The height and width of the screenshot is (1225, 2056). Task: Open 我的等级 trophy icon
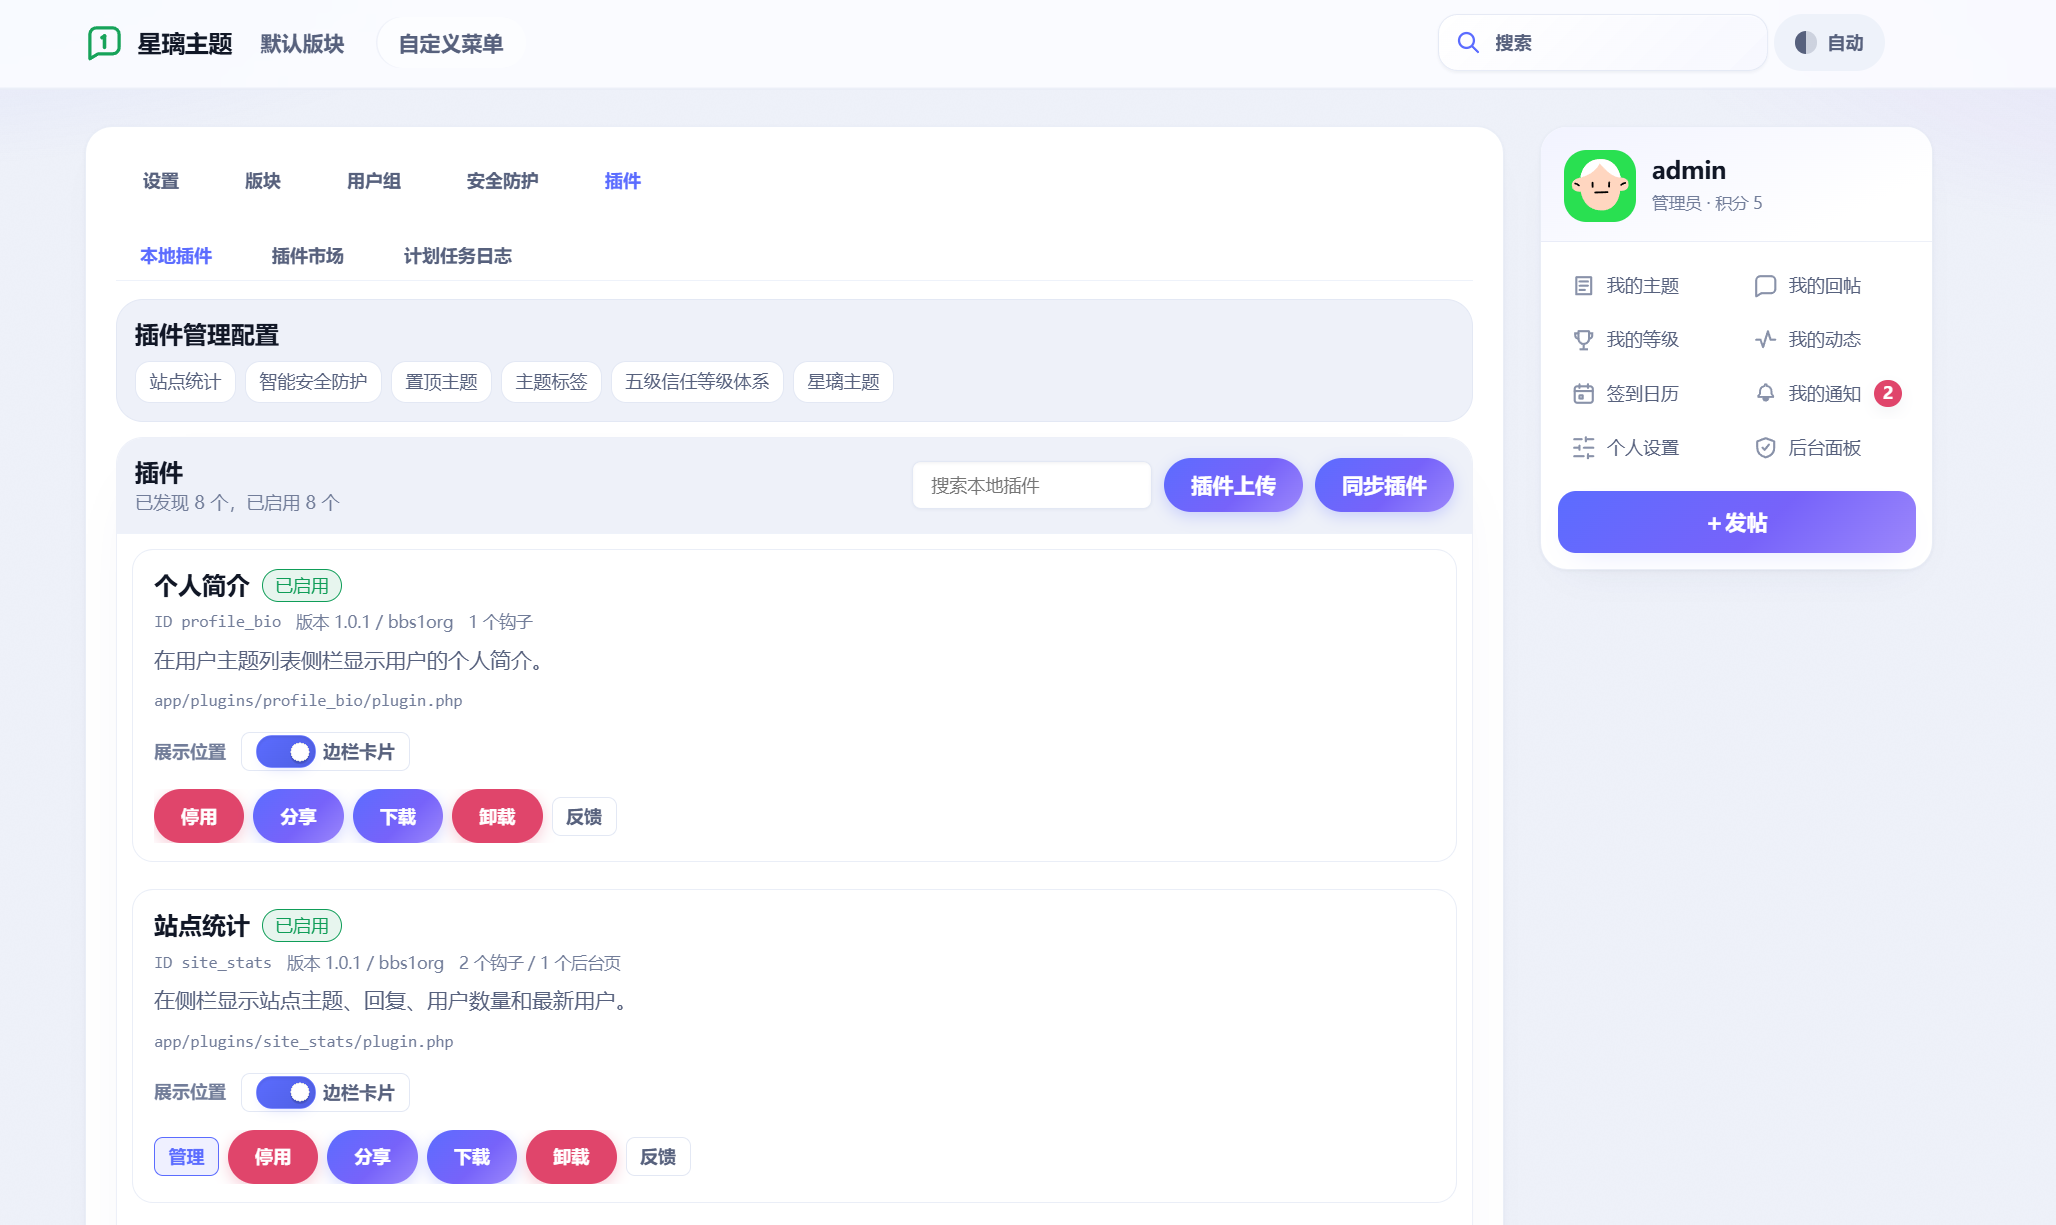point(1583,340)
